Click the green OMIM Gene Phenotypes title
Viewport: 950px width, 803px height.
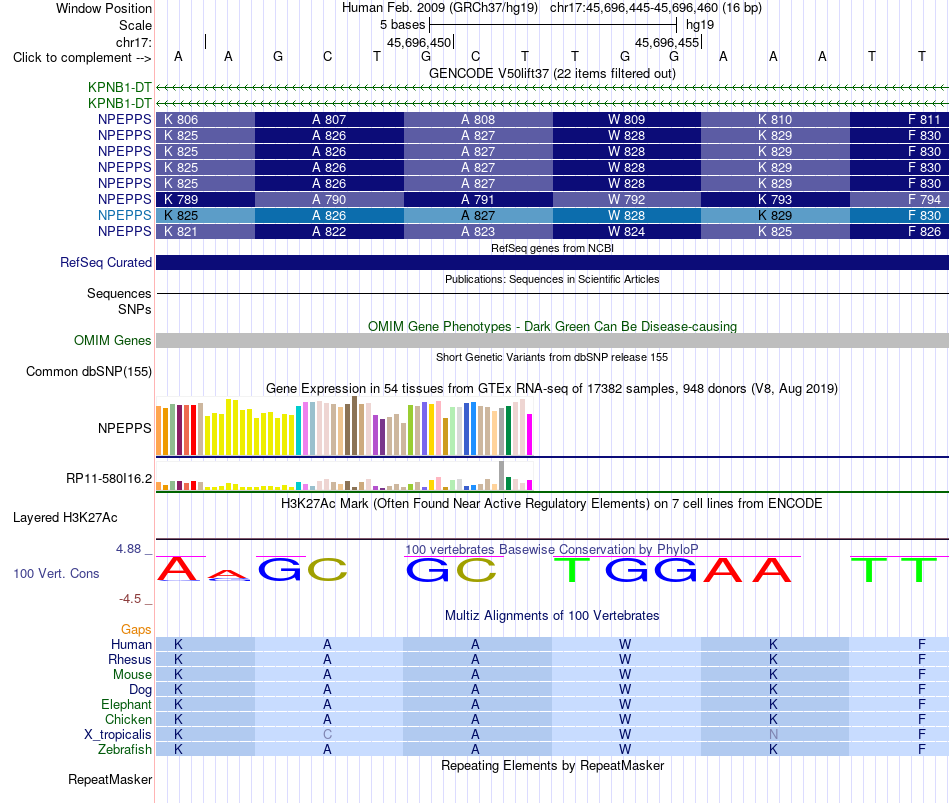[552, 326]
